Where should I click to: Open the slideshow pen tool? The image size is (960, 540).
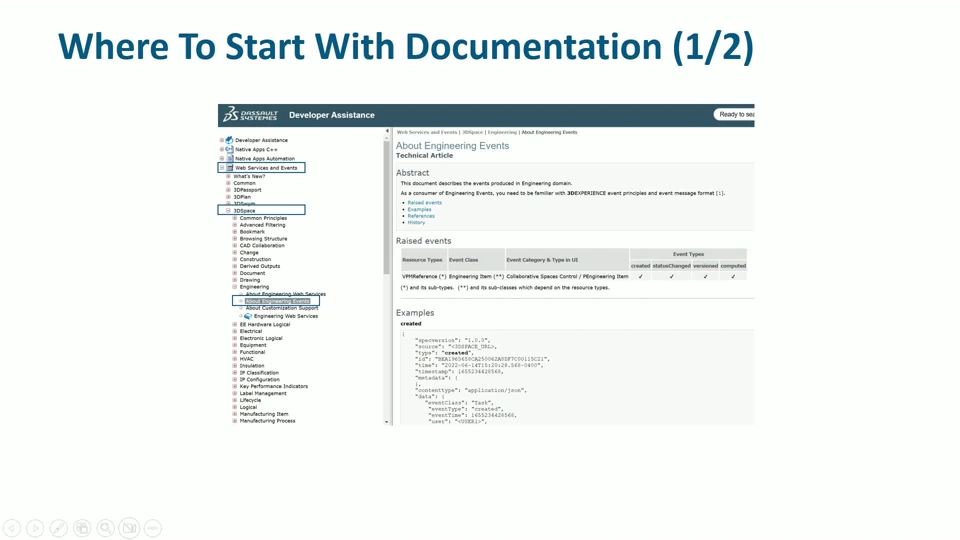point(59,528)
